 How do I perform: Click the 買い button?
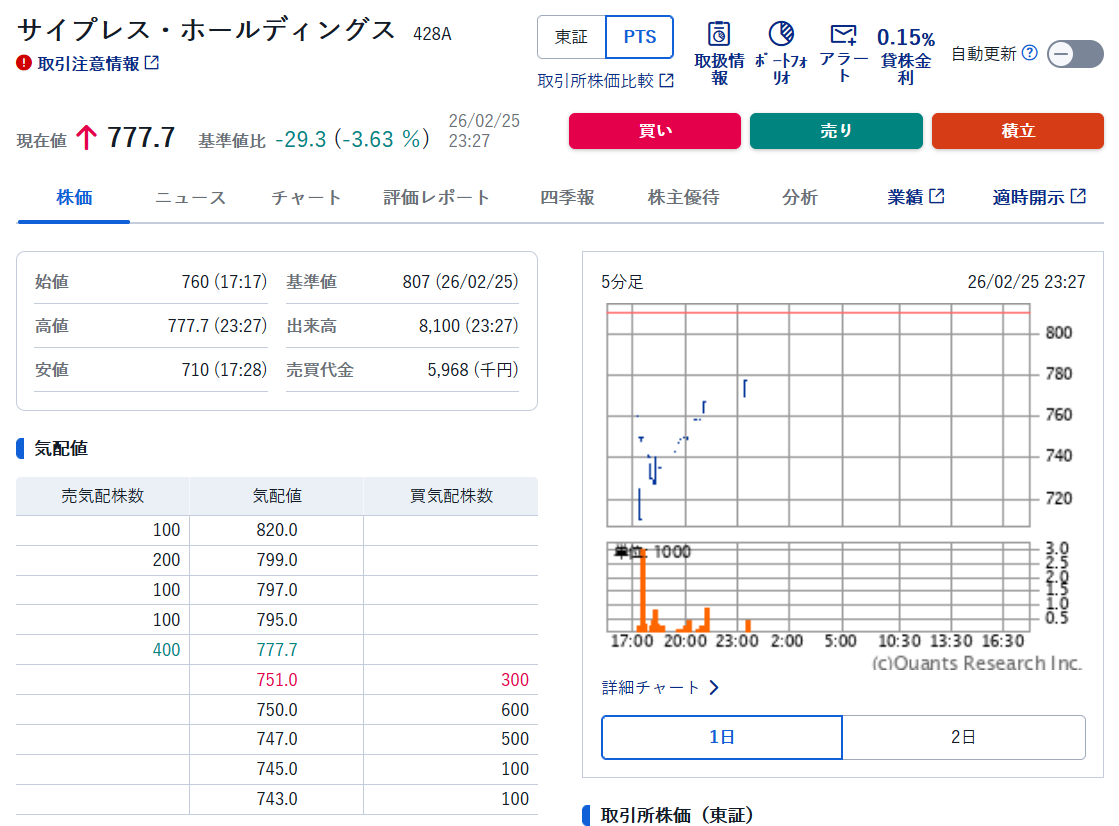[654, 130]
